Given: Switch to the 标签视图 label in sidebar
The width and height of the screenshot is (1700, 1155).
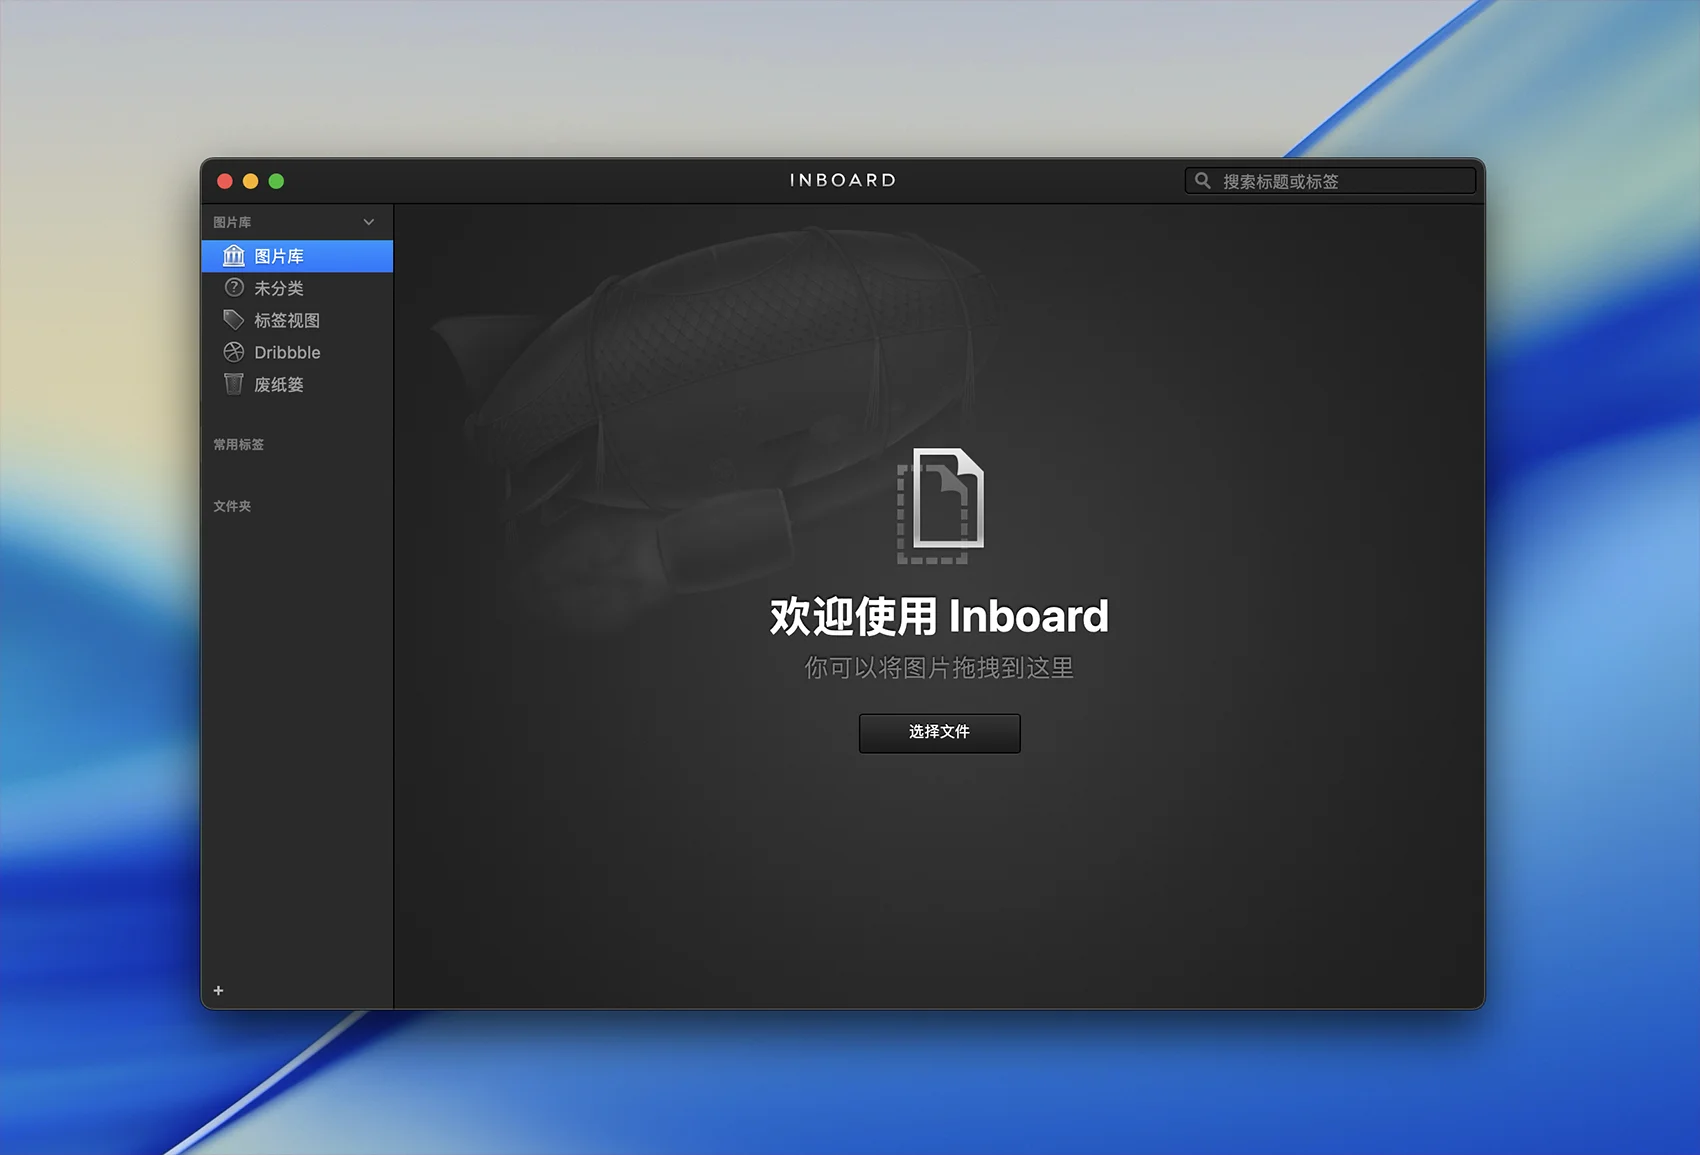Looking at the screenshot, I should point(287,320).
